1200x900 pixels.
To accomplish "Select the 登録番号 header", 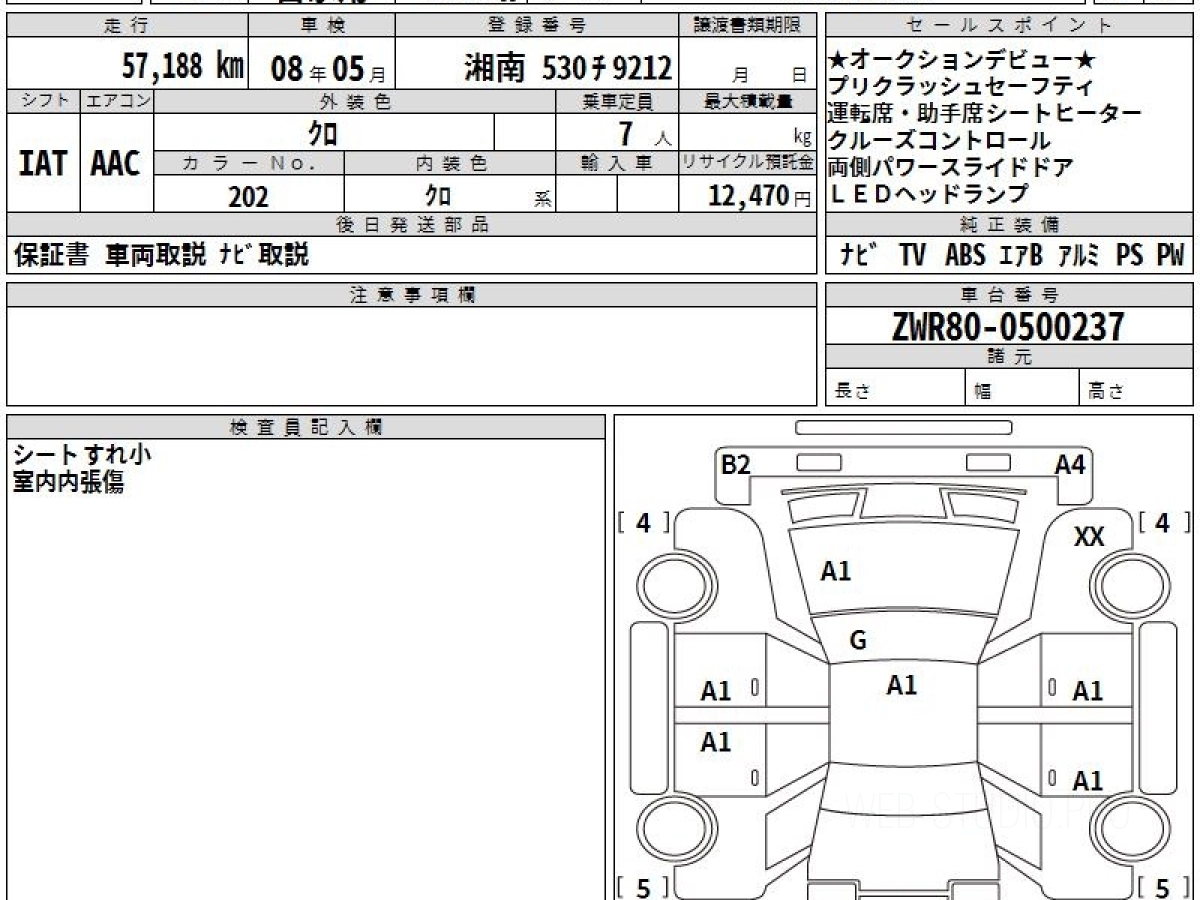I will [538, 26].
